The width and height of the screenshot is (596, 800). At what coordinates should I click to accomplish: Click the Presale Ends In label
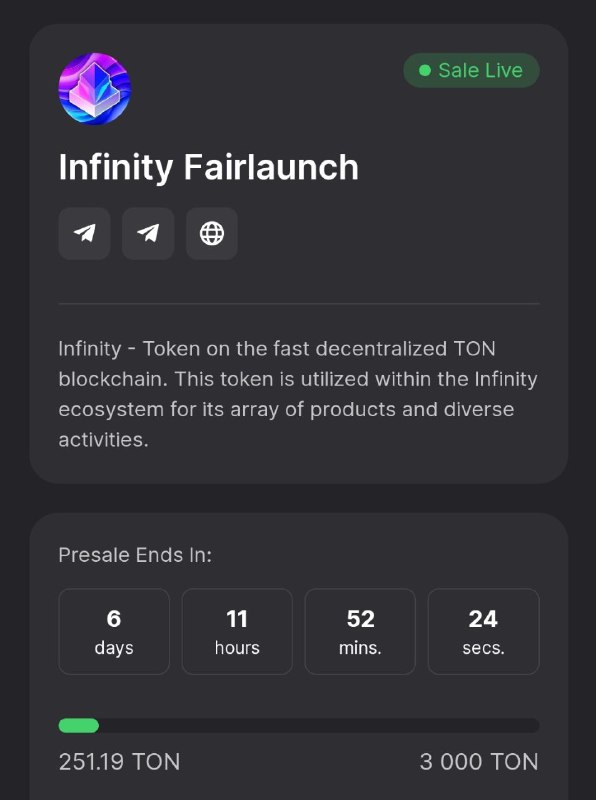point(135,555)
